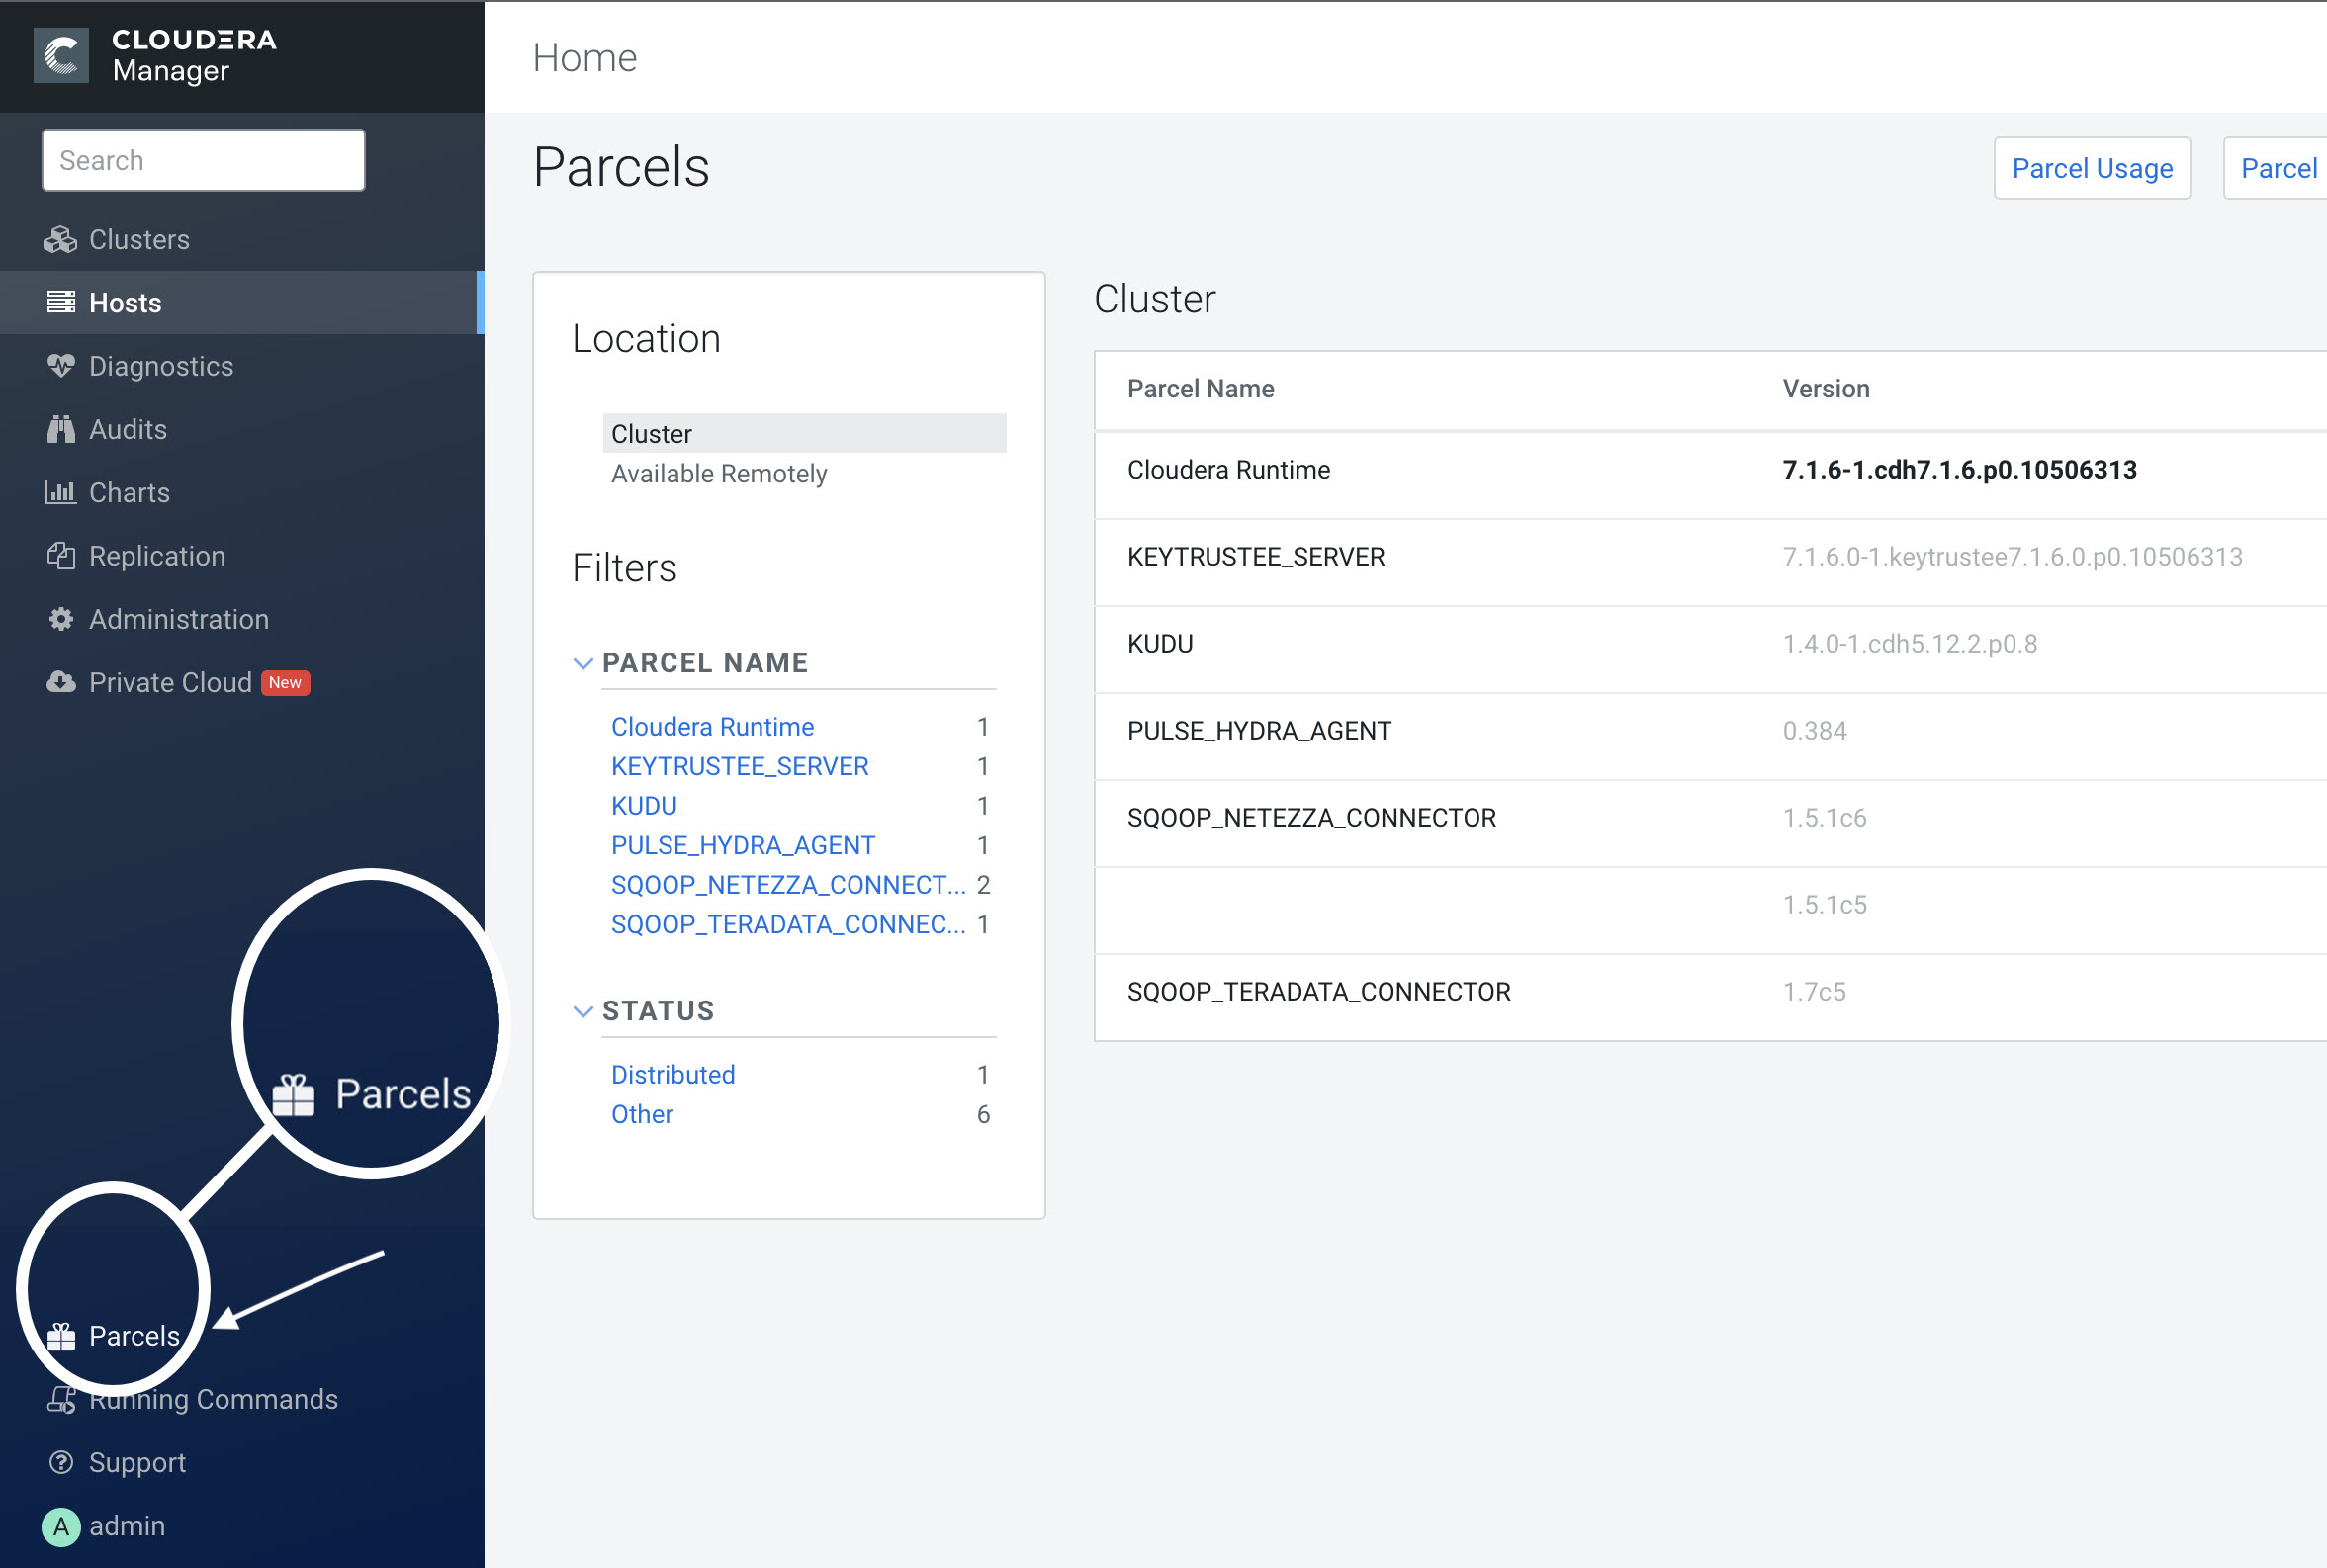Filter by truncated SQOOP_TERADATA_CONNEC... link
Screen dimensions: 2327x1568
click(788, 924)
